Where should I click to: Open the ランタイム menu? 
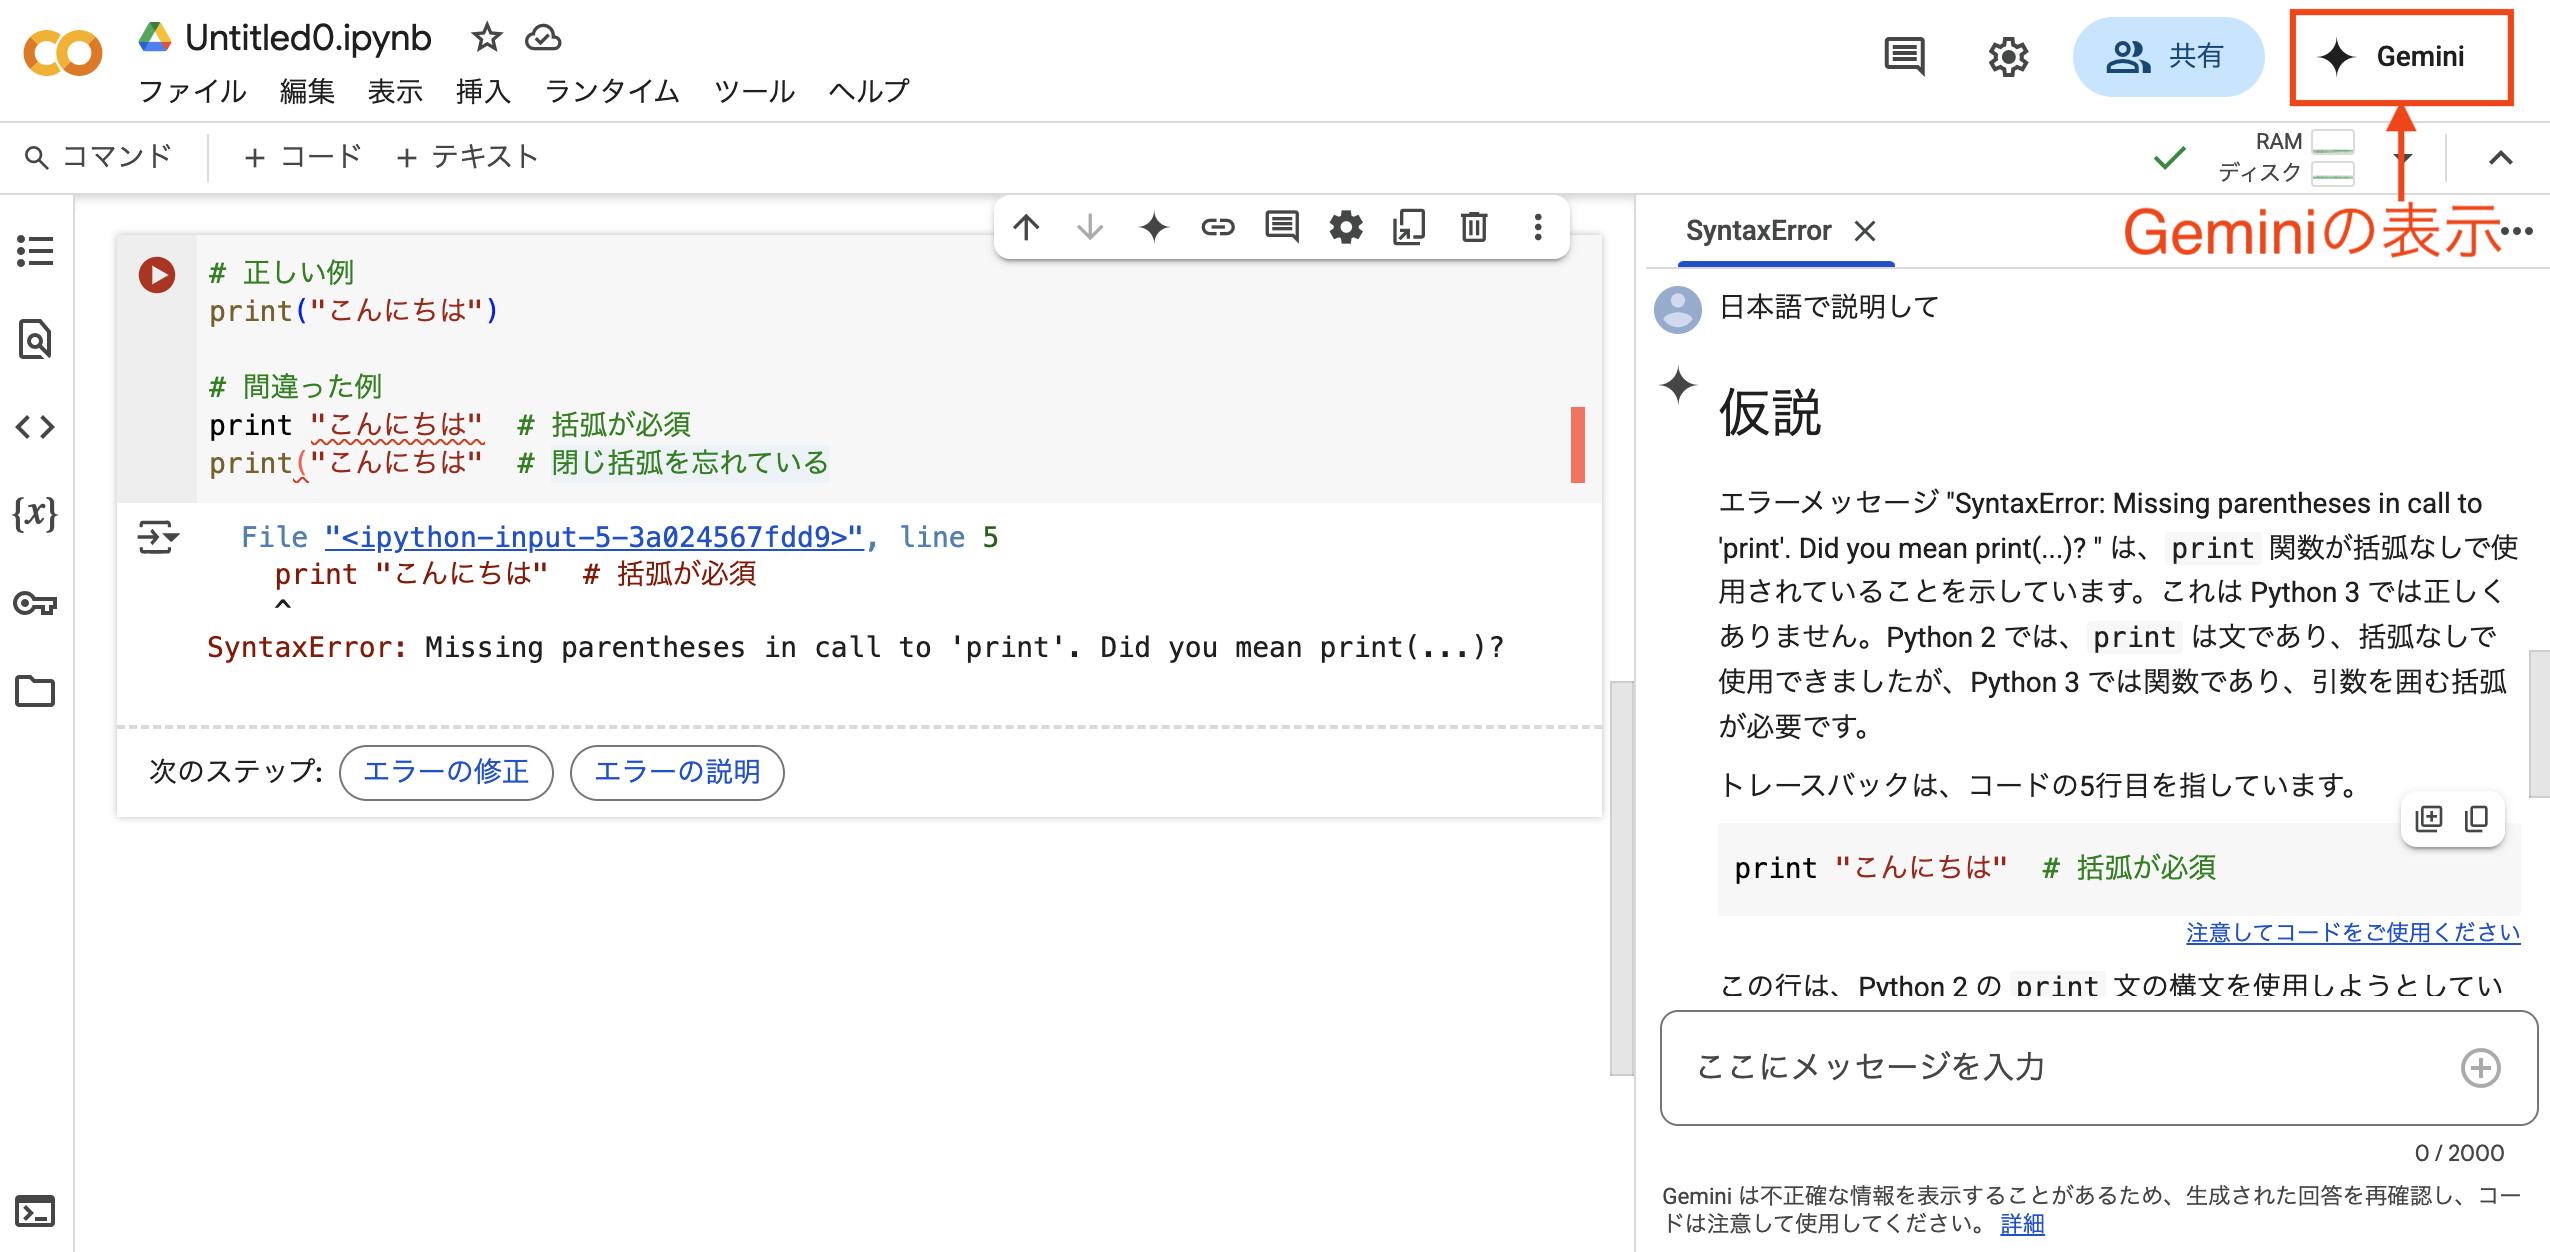click(612, 91)
